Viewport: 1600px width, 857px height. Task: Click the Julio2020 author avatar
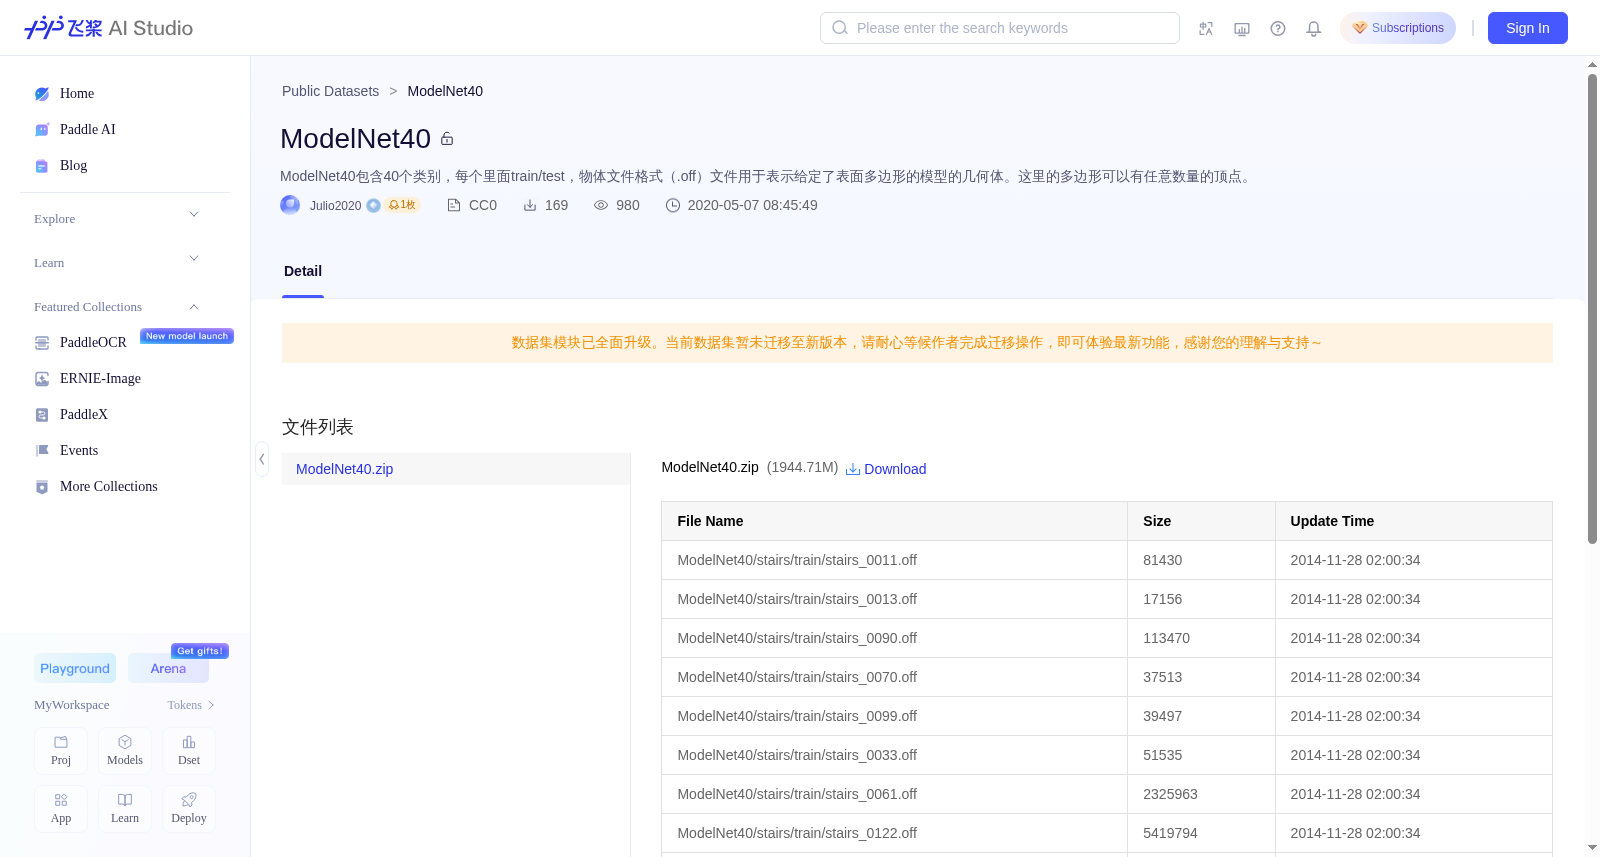coord(290,205)
